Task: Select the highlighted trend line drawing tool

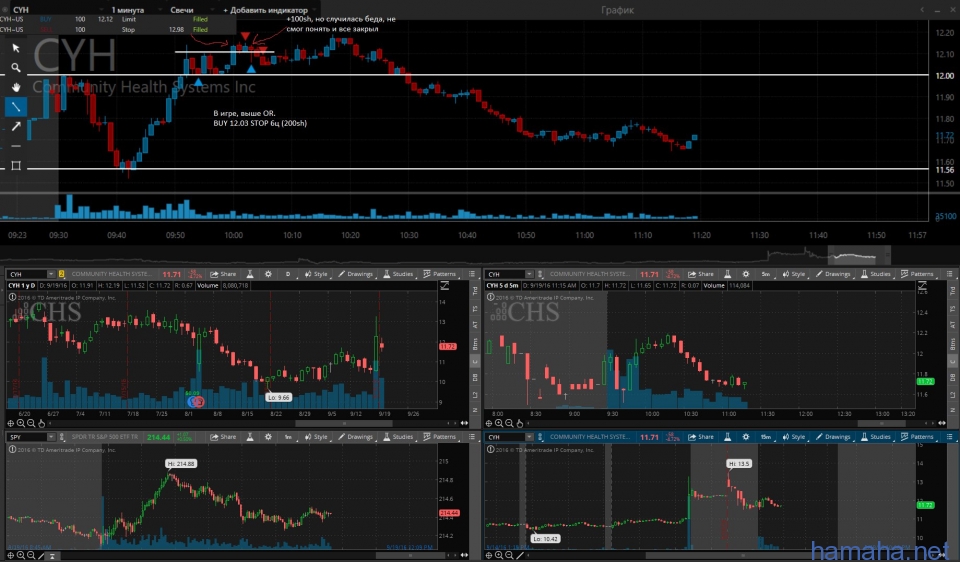Action: click(x=16, y=107)
